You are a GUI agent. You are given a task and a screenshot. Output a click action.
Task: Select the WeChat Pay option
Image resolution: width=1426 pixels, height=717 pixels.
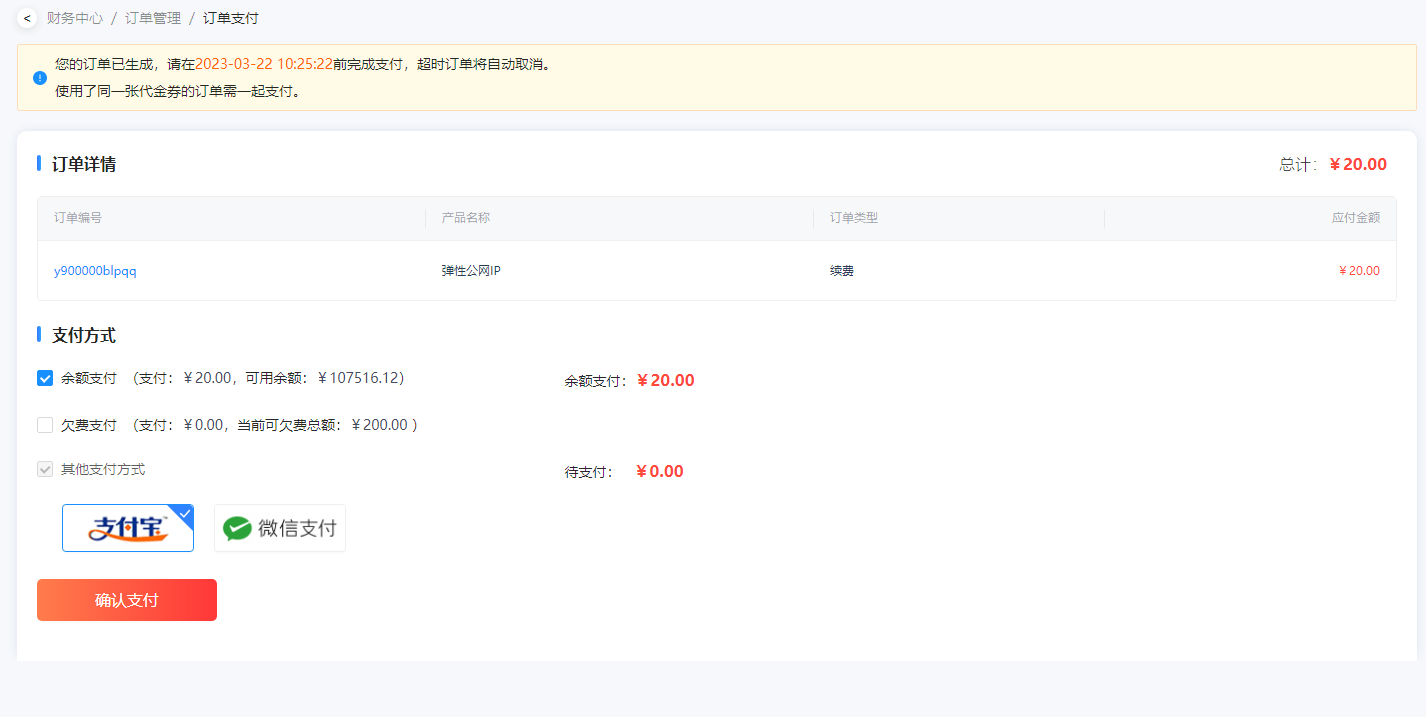coord(280,528)
